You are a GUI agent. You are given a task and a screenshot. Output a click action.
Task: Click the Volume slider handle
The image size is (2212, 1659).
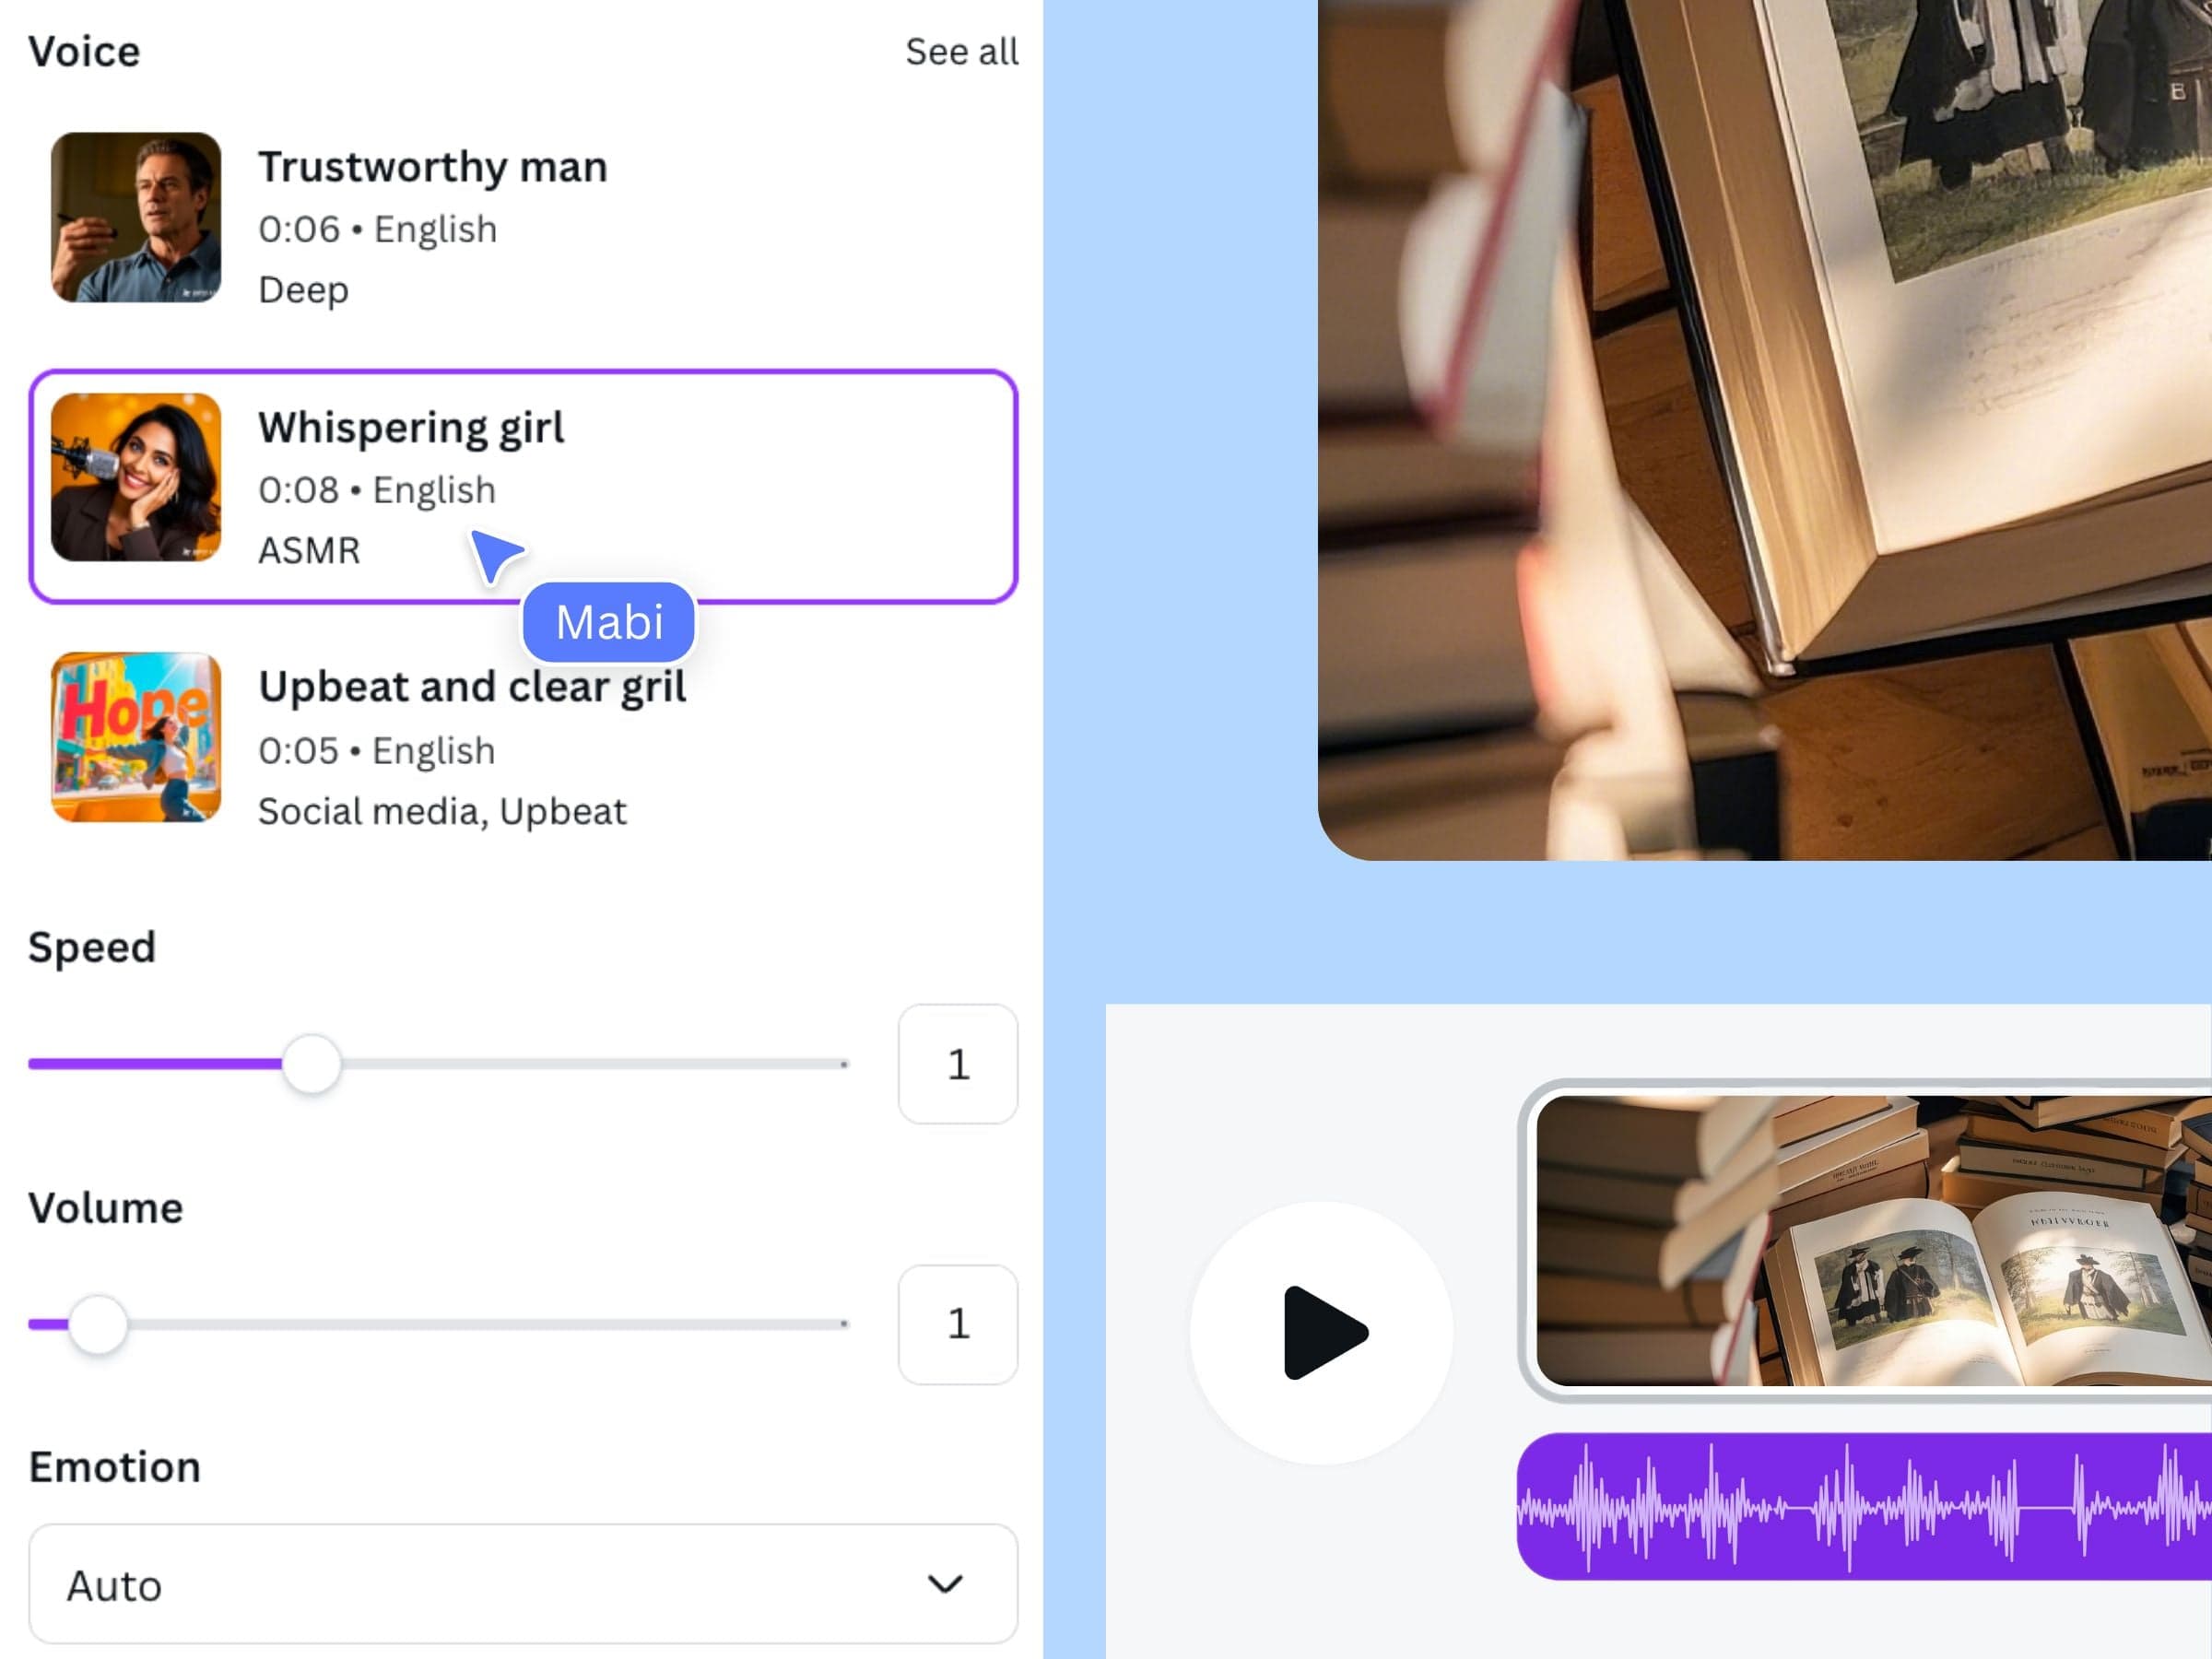click(98, 1324)
